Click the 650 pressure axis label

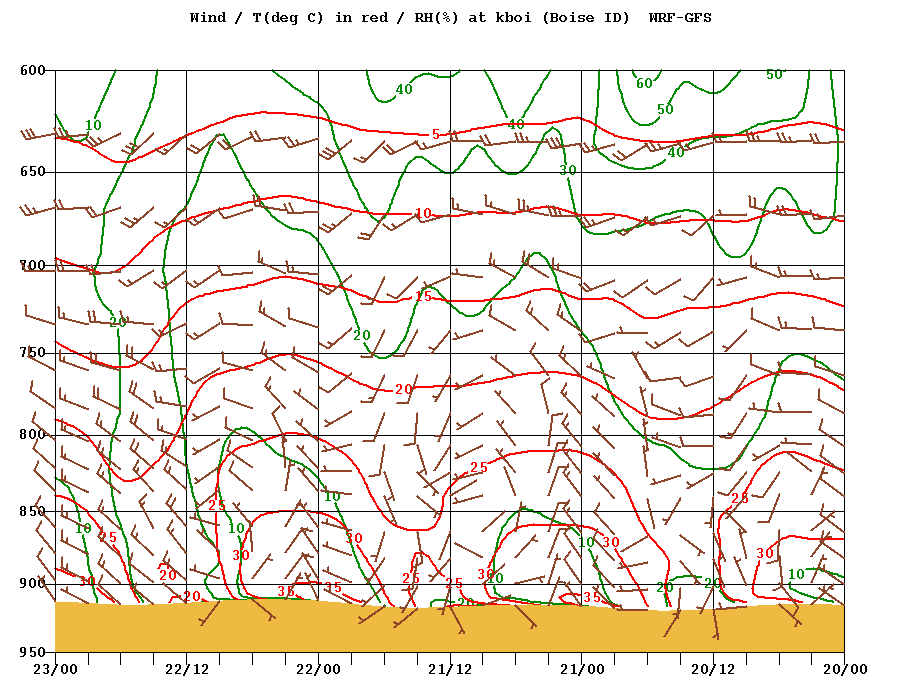(33, 172)
